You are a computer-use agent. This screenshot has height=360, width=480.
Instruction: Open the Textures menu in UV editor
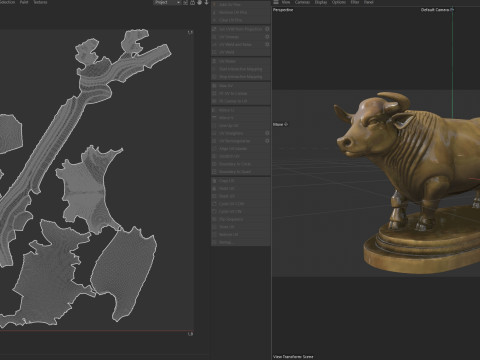tap(40, 2)
